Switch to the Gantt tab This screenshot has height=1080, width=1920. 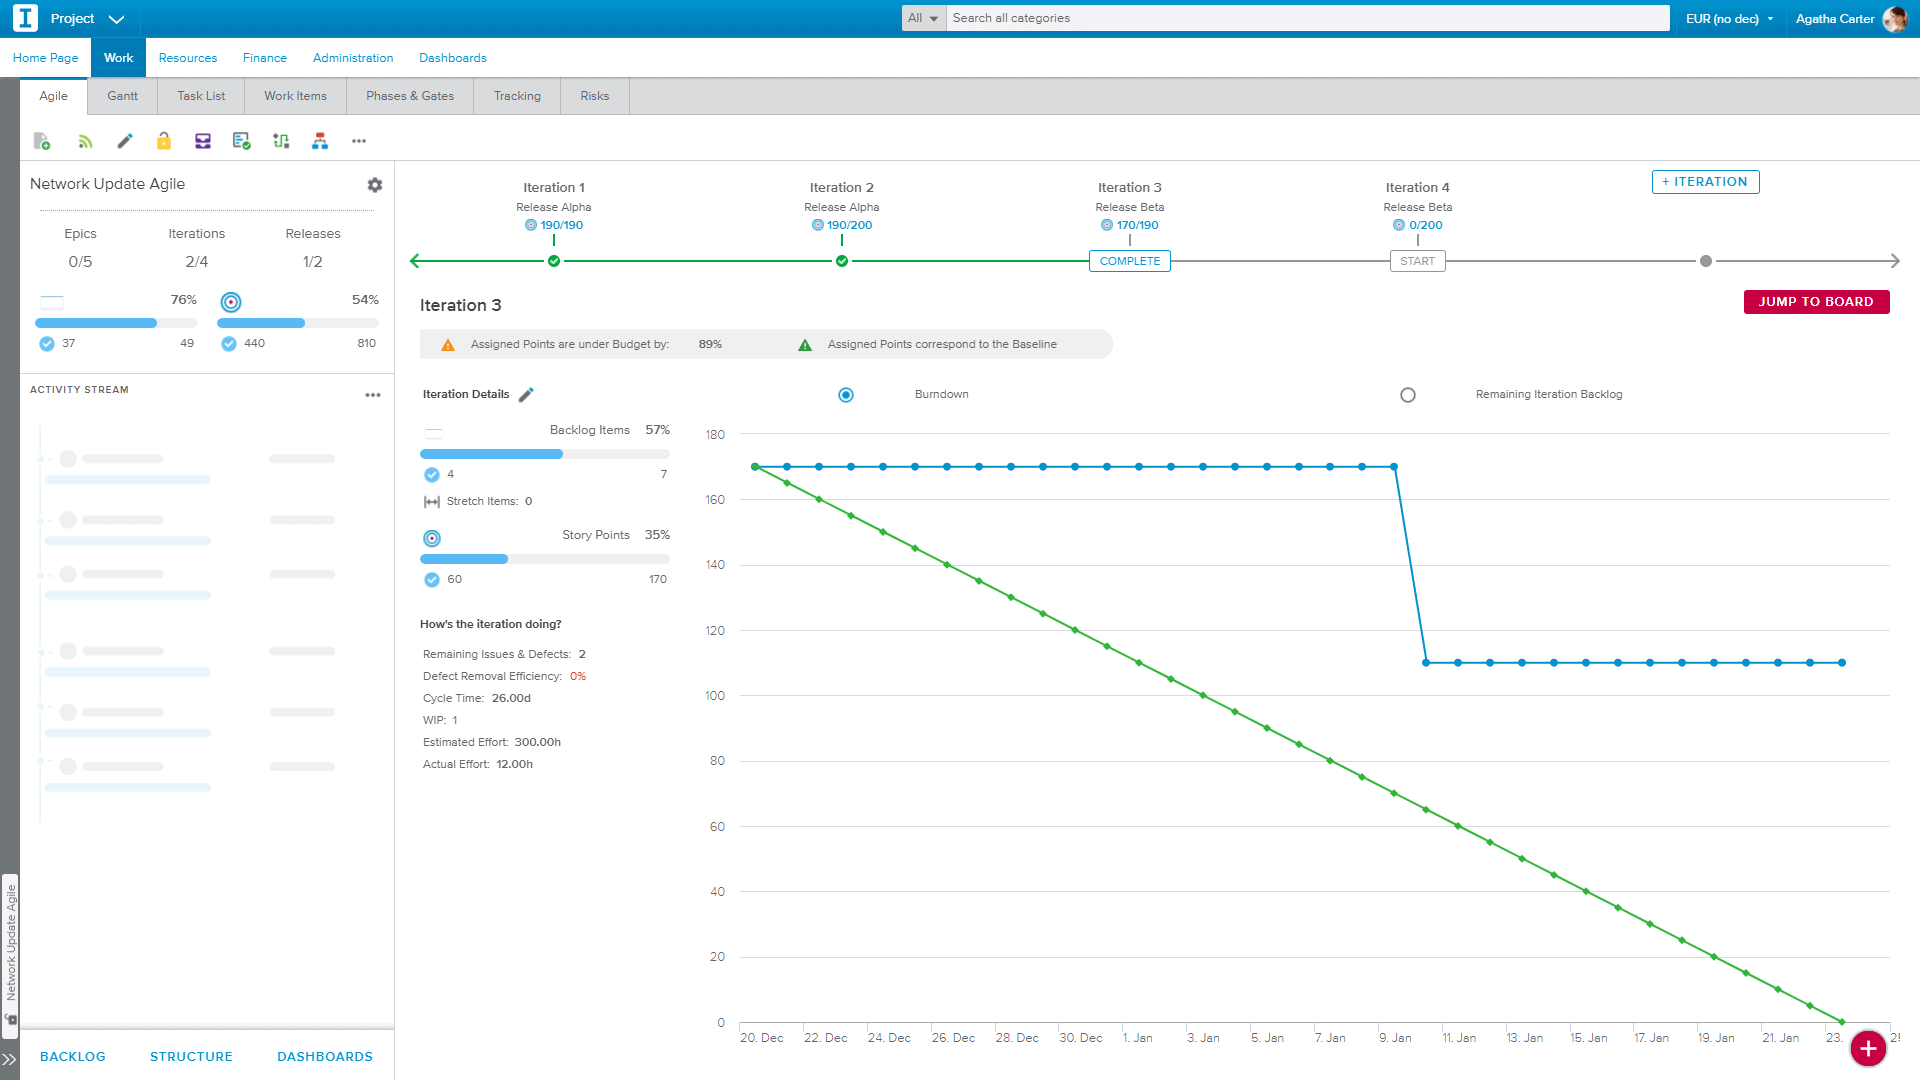tap(123, 96)
